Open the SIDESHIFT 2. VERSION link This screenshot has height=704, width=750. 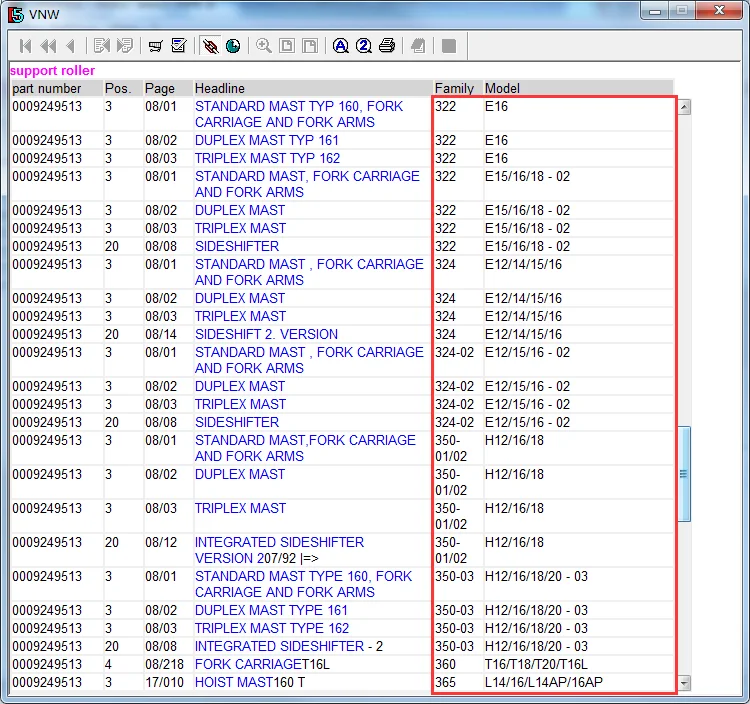coord(266,334)
